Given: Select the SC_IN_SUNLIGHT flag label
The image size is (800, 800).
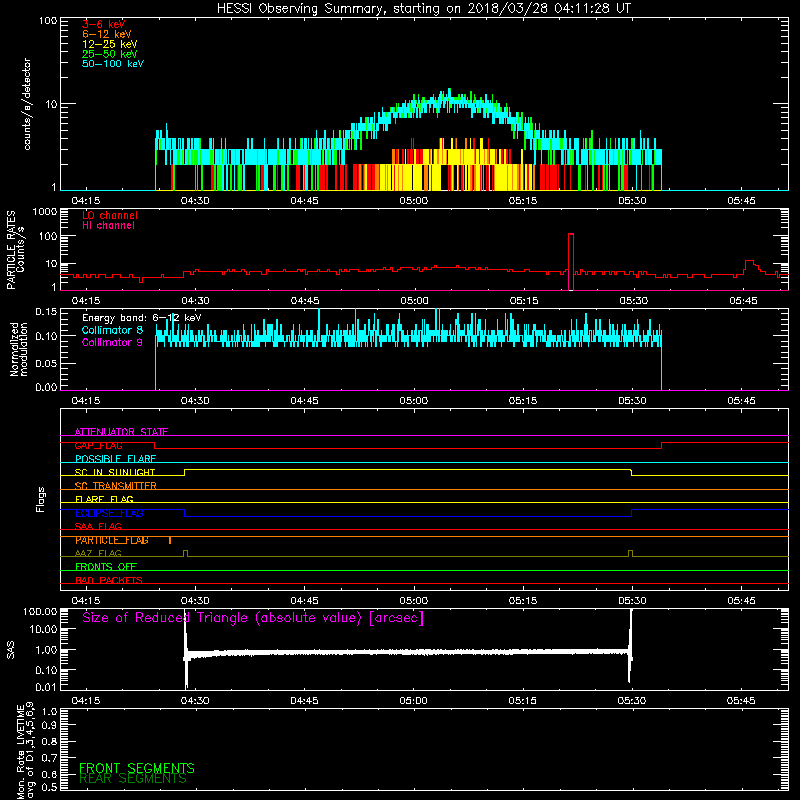Looking at the screenshot, I should (x=115, y=472).
